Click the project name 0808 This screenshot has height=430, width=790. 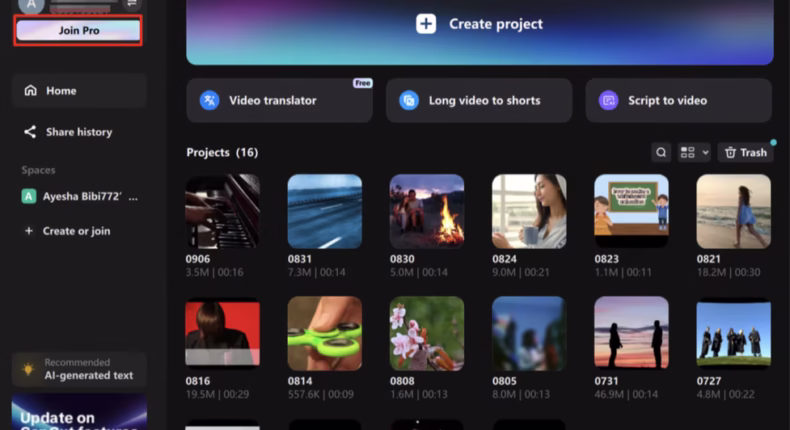point(402,381)
